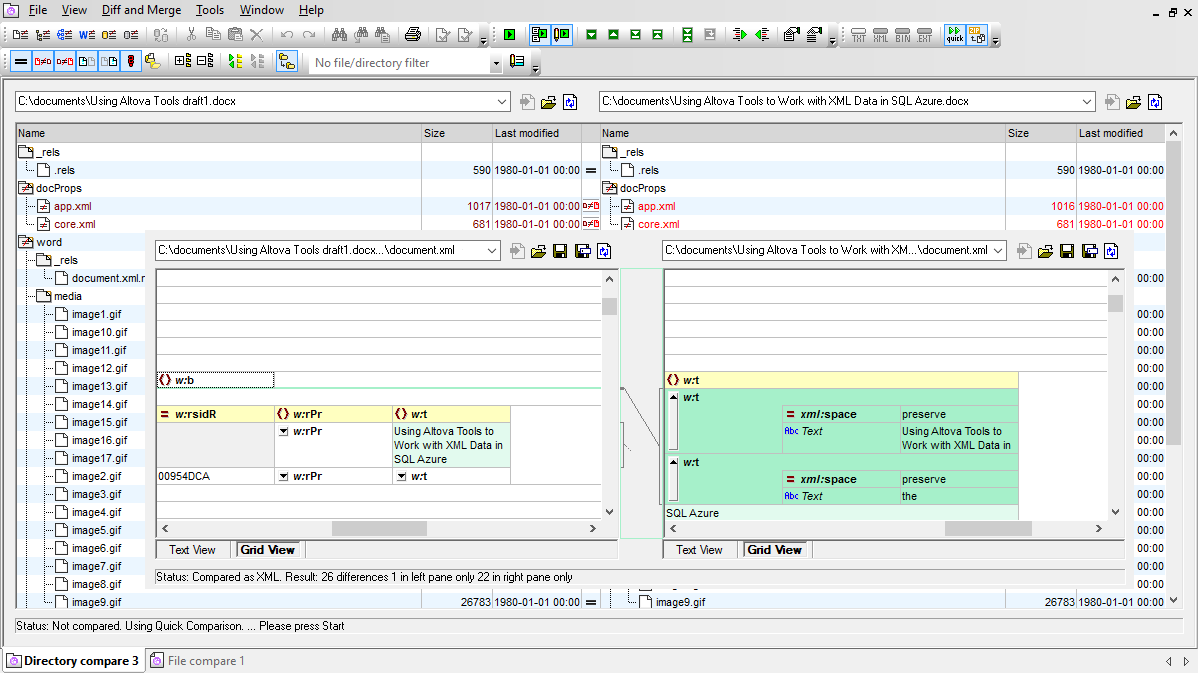
Task: Click the Collapse All folders icon
Action: [205, 61]
